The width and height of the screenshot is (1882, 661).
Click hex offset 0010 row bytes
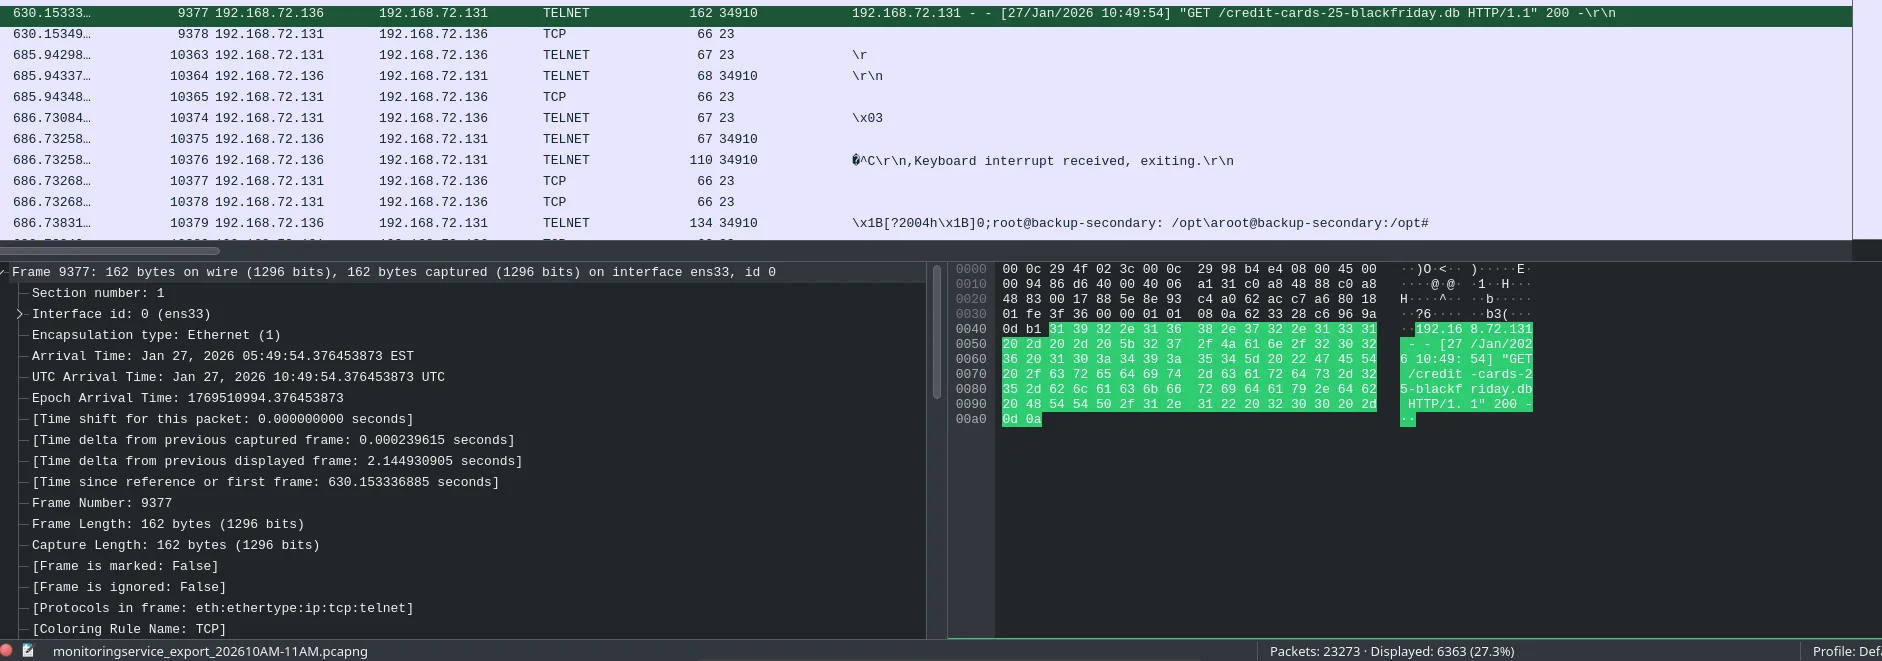(x=1189, y=284)
